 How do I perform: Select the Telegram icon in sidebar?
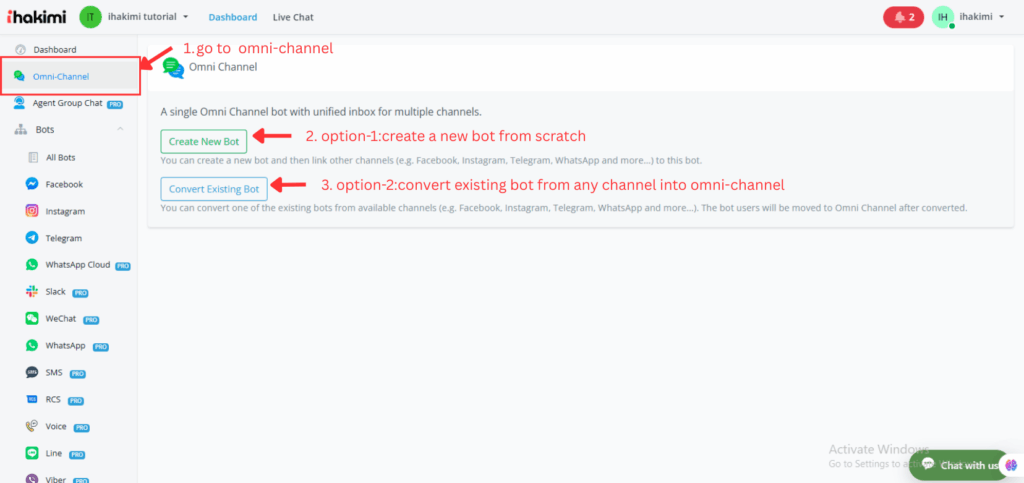pos(33,239)
